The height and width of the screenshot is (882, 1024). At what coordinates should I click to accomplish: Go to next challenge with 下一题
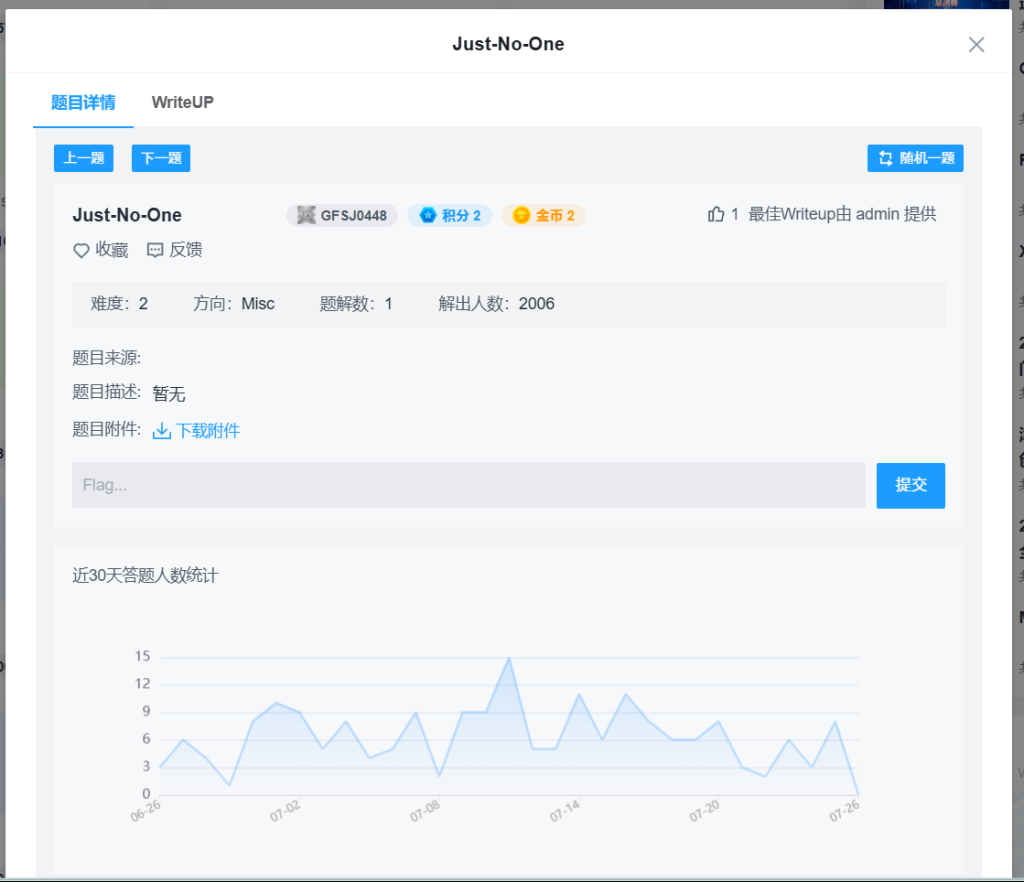(161, 158)
